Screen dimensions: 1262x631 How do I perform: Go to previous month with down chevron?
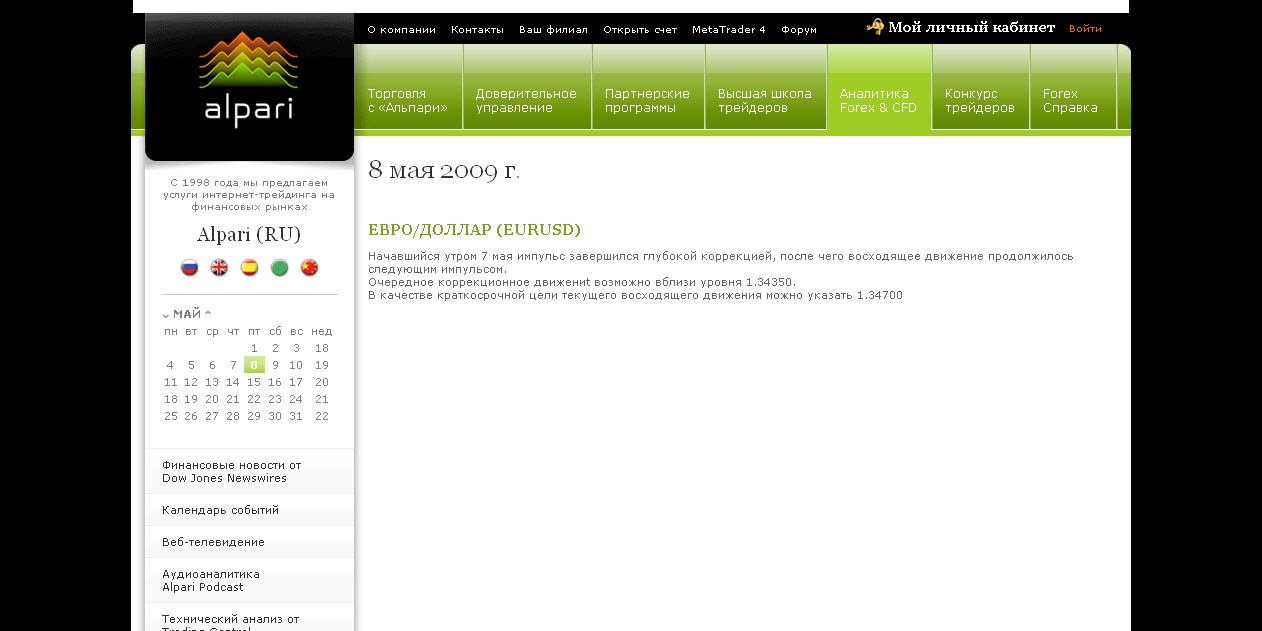[166, 315]
